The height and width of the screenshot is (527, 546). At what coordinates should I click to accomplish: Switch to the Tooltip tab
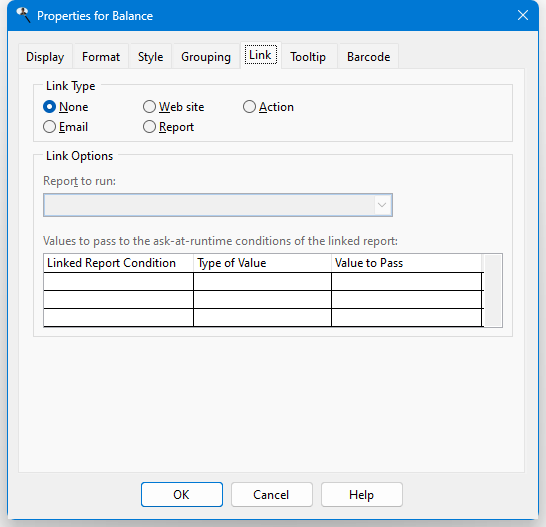click(x=308, y=57)
